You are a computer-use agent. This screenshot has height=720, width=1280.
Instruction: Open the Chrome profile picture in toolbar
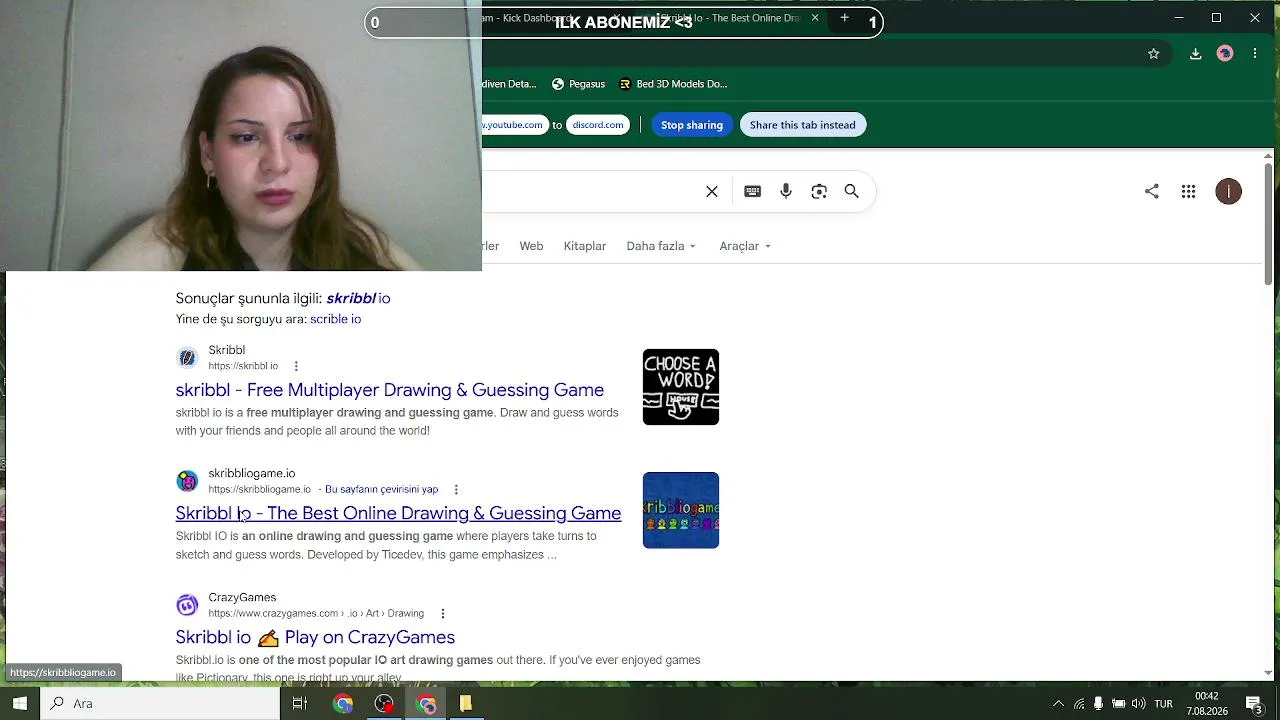pos(1225,53)
